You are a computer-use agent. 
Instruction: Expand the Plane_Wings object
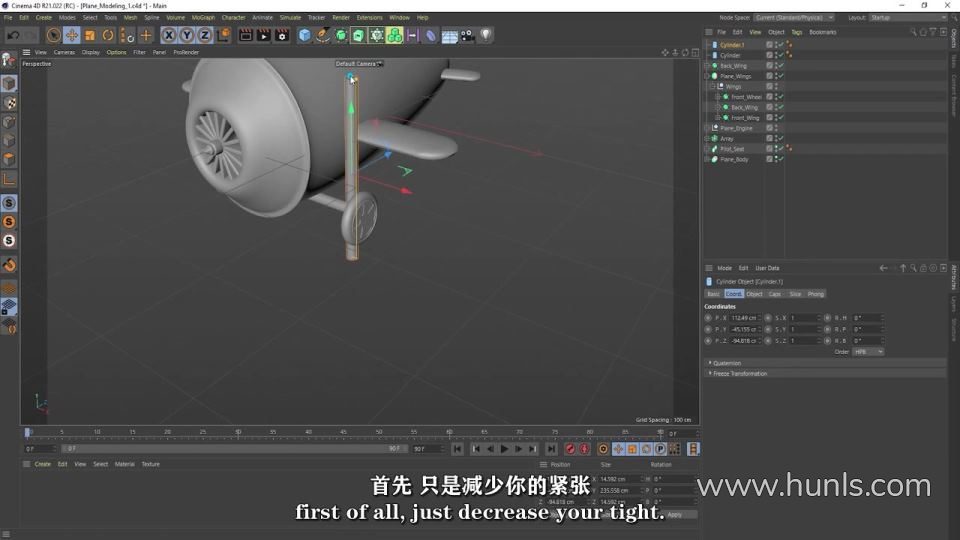[x=707, y=77]
